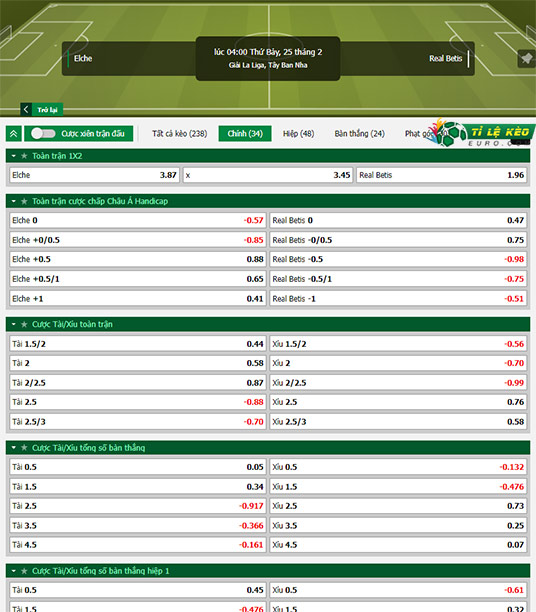Toggle the Cược xiên trận đấu switch
The height and width of the screenshot is (612, 536).
(43, 134)
